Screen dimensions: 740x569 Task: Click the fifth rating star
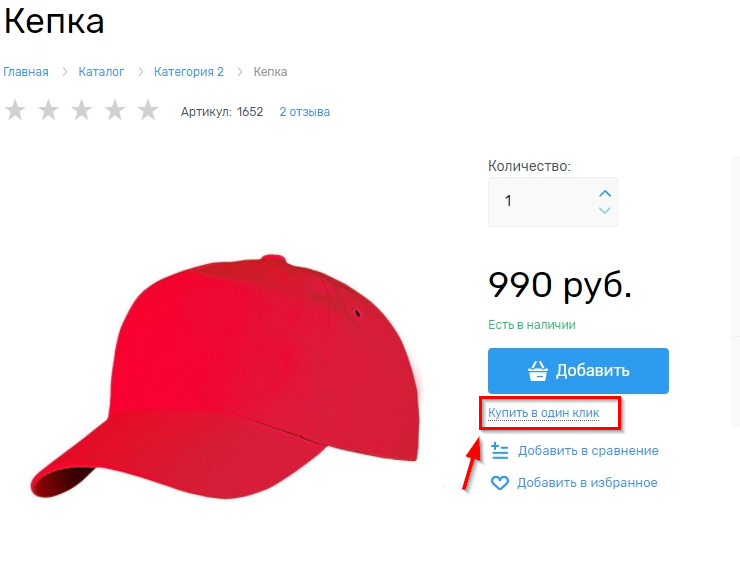pos(148,110)
